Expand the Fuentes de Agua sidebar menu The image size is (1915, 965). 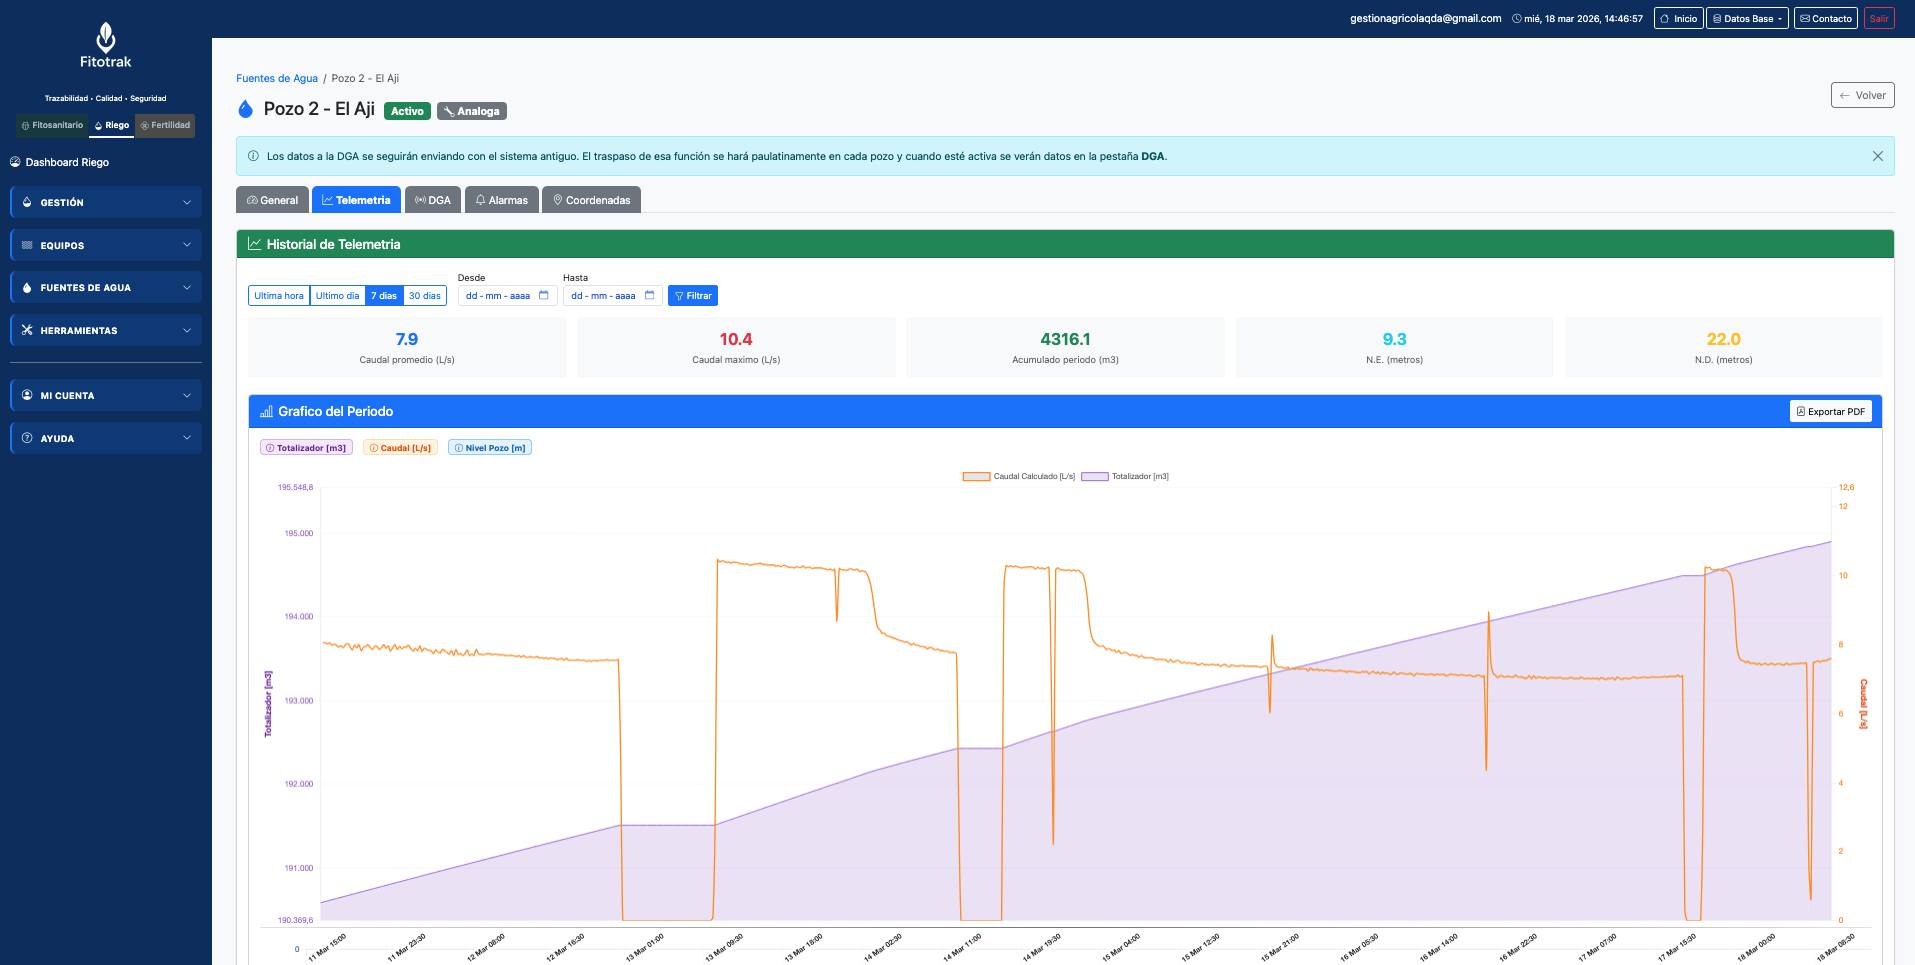tap(105, 287)
